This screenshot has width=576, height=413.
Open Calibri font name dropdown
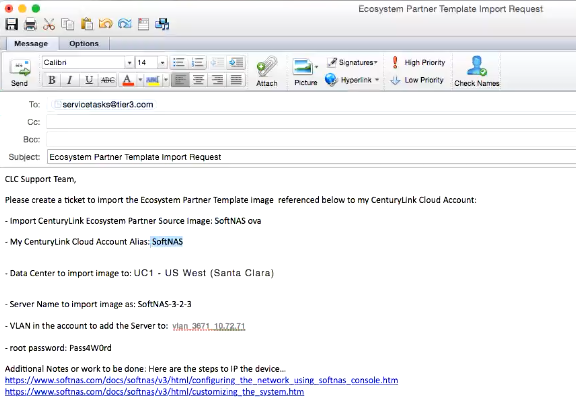[129, 63]
